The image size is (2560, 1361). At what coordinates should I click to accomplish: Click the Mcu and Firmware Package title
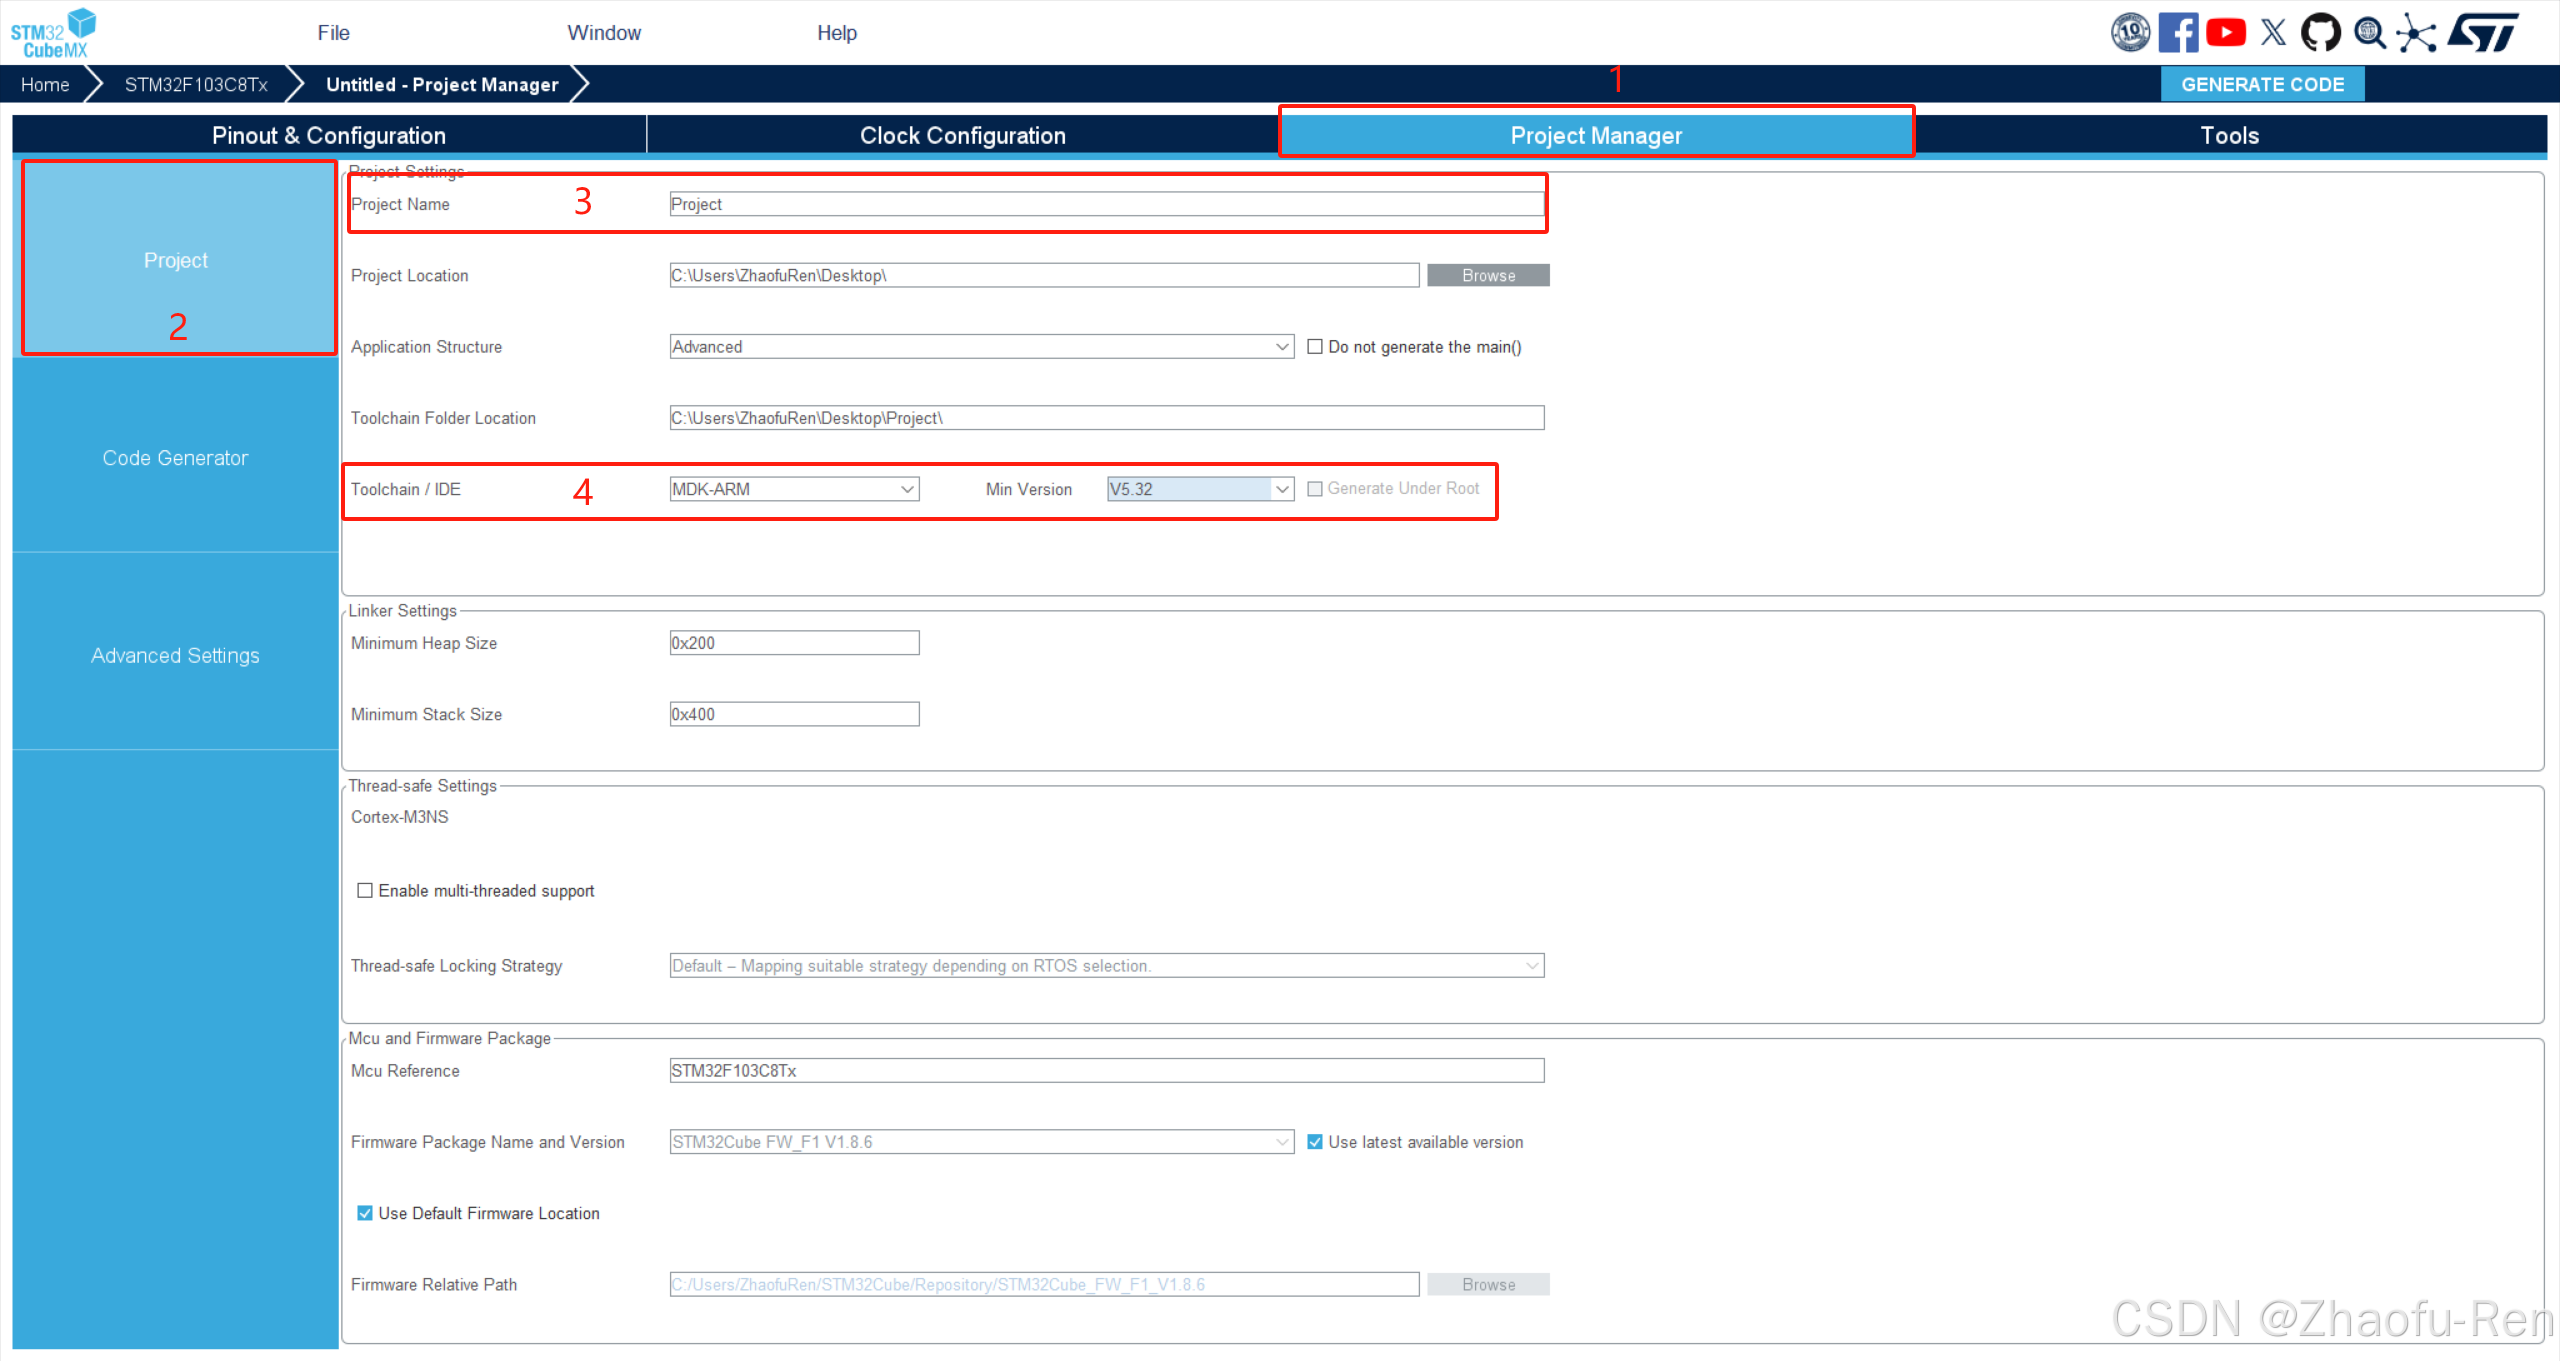click(x=449, y=1039)
